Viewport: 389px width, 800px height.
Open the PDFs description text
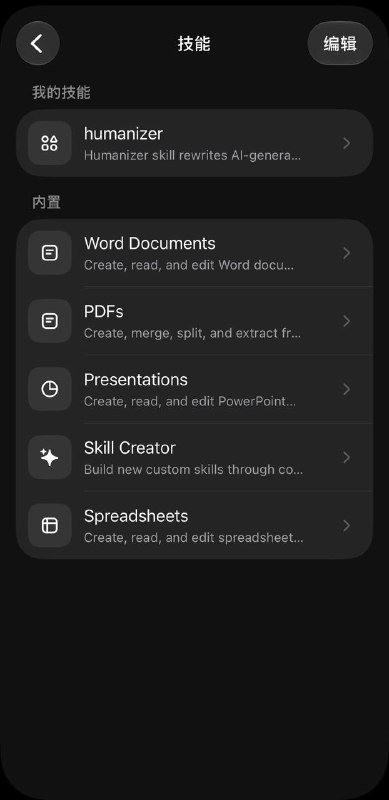192,334
